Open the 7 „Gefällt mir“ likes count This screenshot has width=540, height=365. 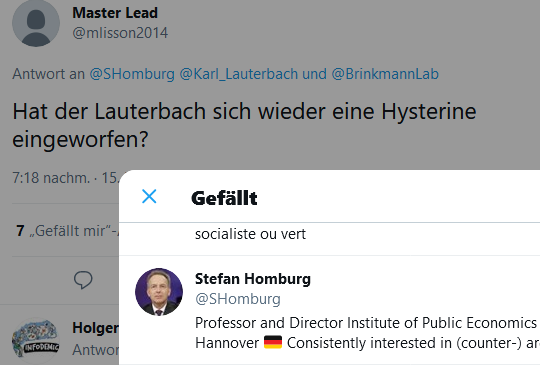pos(67,231)
